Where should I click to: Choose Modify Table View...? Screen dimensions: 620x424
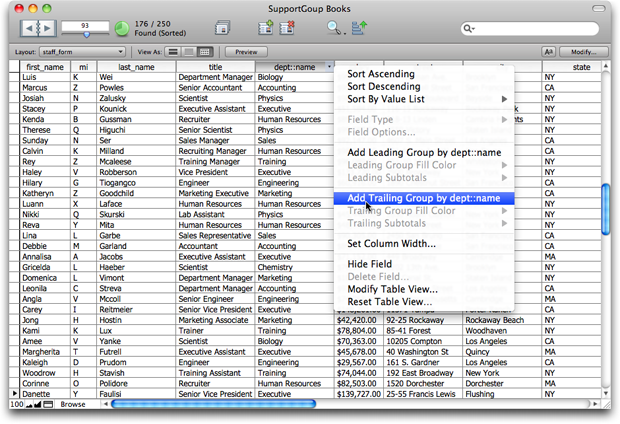coord(424,289)
